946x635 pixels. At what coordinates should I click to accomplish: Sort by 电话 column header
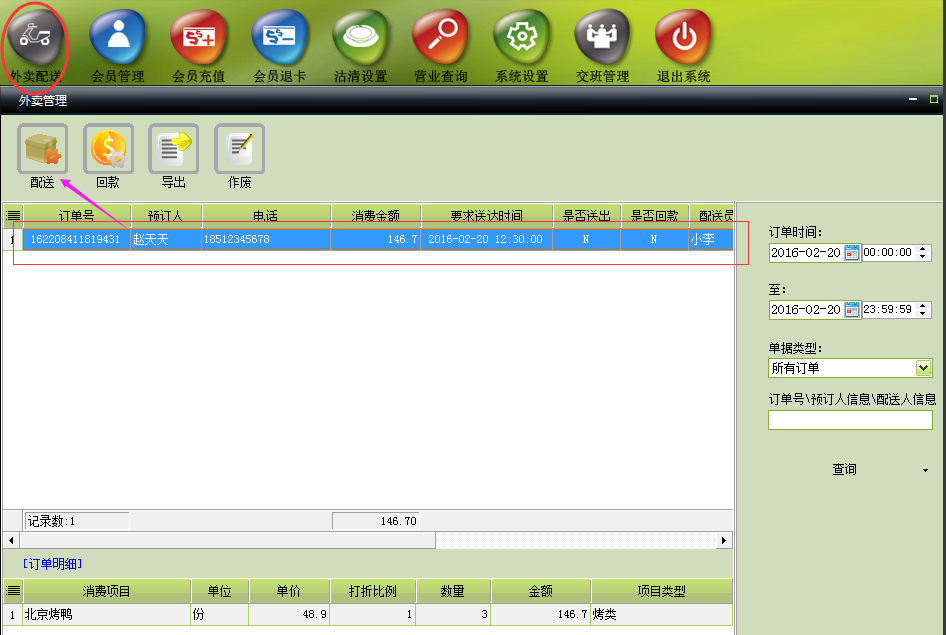(266, 215)
